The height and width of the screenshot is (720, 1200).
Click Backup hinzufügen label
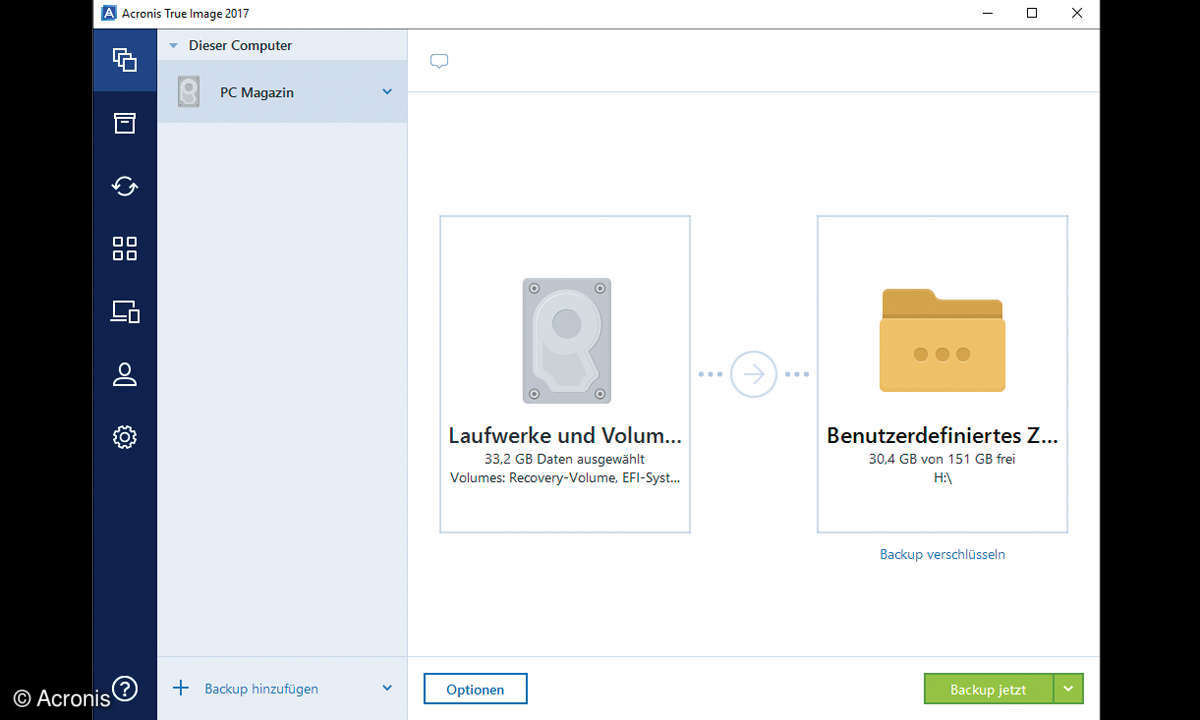coord(261,689)
